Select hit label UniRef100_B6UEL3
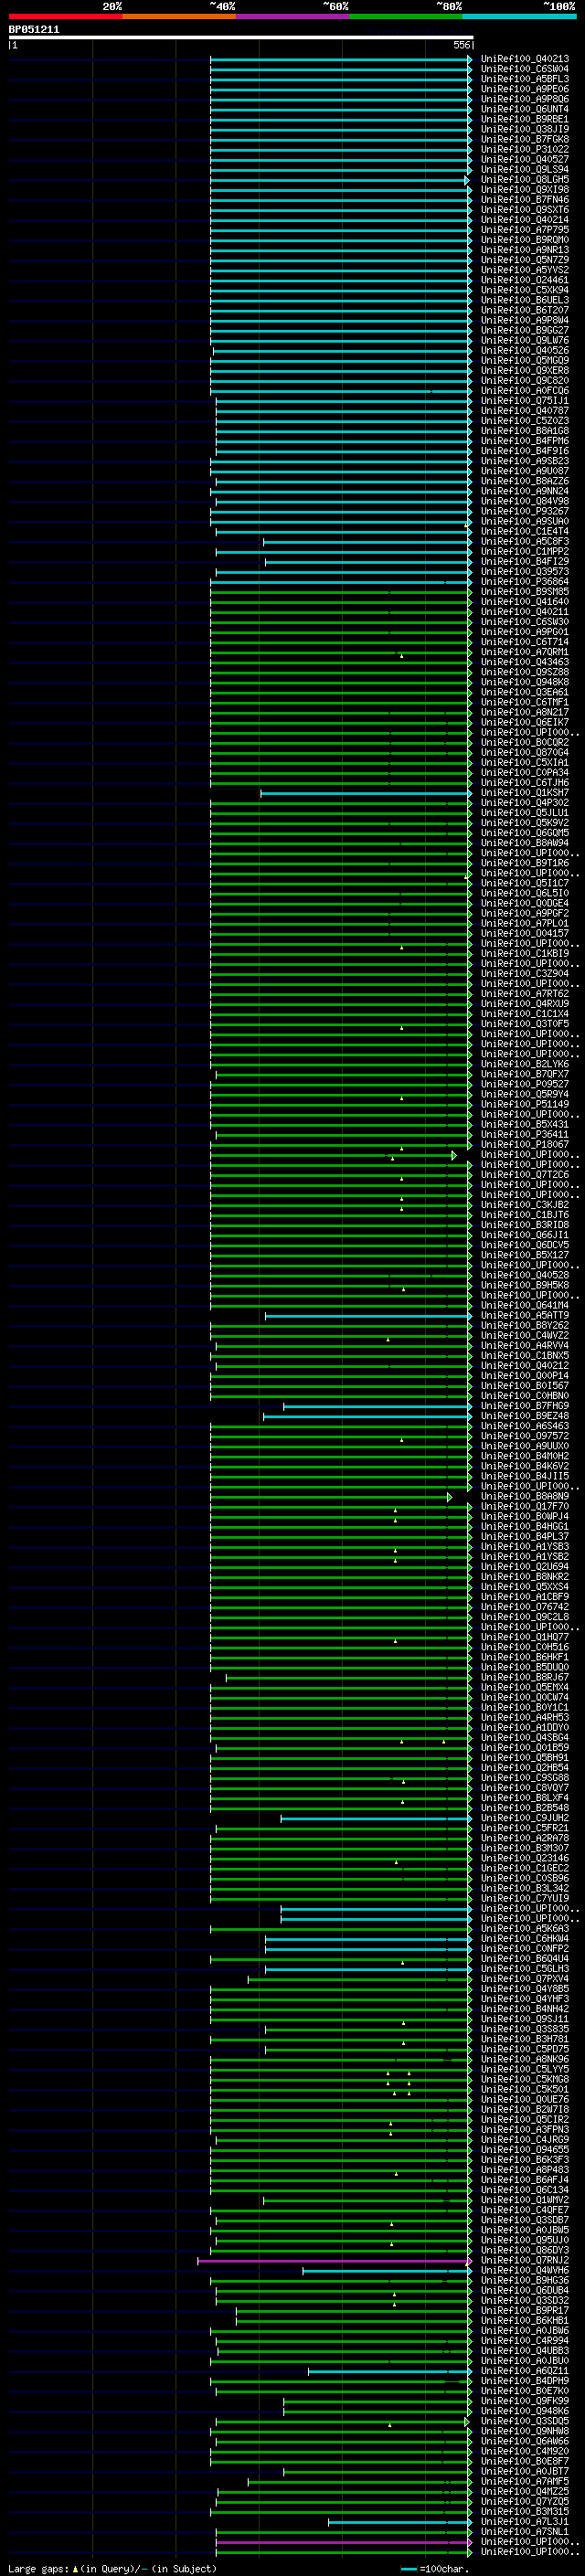585x2576 pixels. 525,300
